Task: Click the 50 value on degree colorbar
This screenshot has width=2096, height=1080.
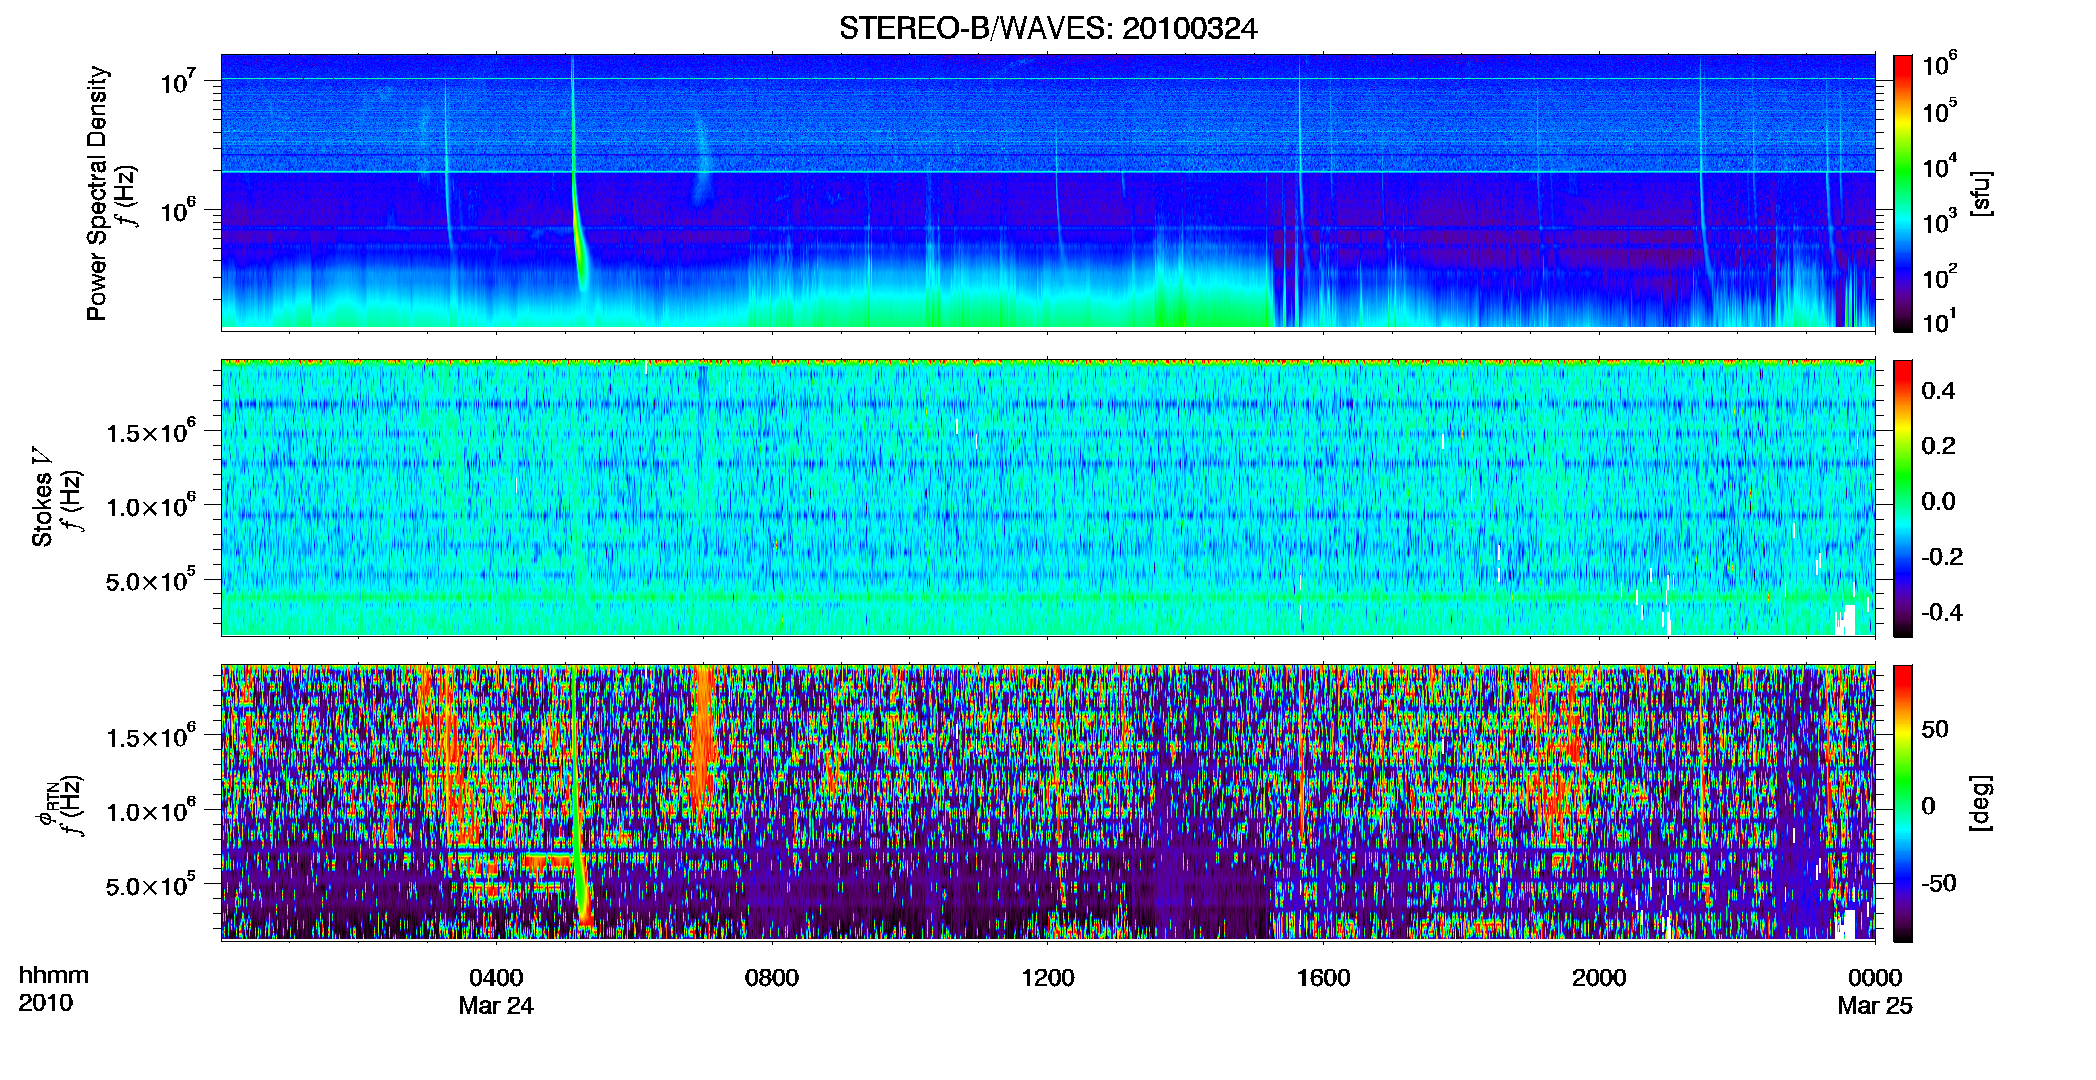Action: (1935, 729)
